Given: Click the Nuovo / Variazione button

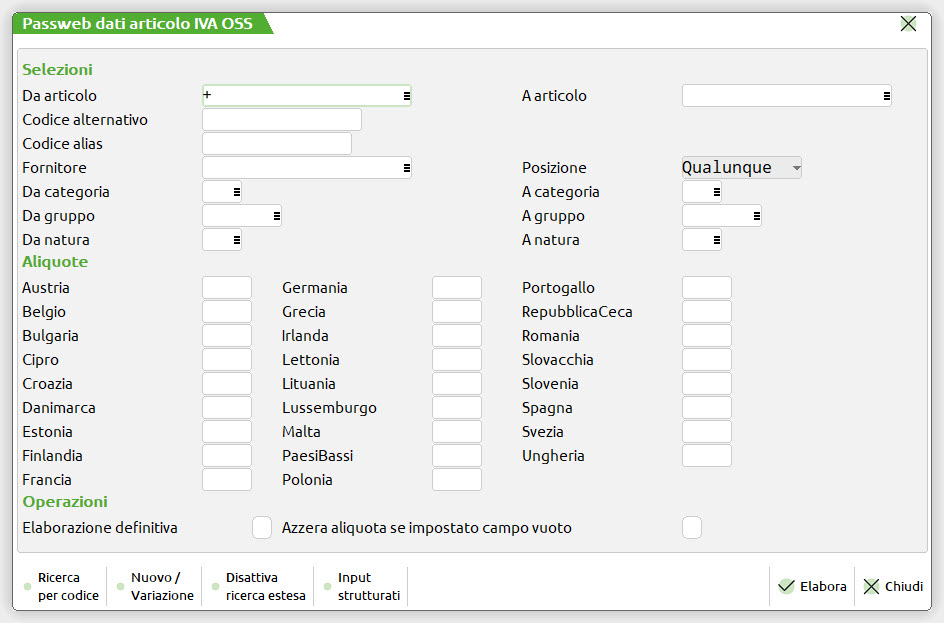Looking at the screenshot, I should (x=156, y=587).
